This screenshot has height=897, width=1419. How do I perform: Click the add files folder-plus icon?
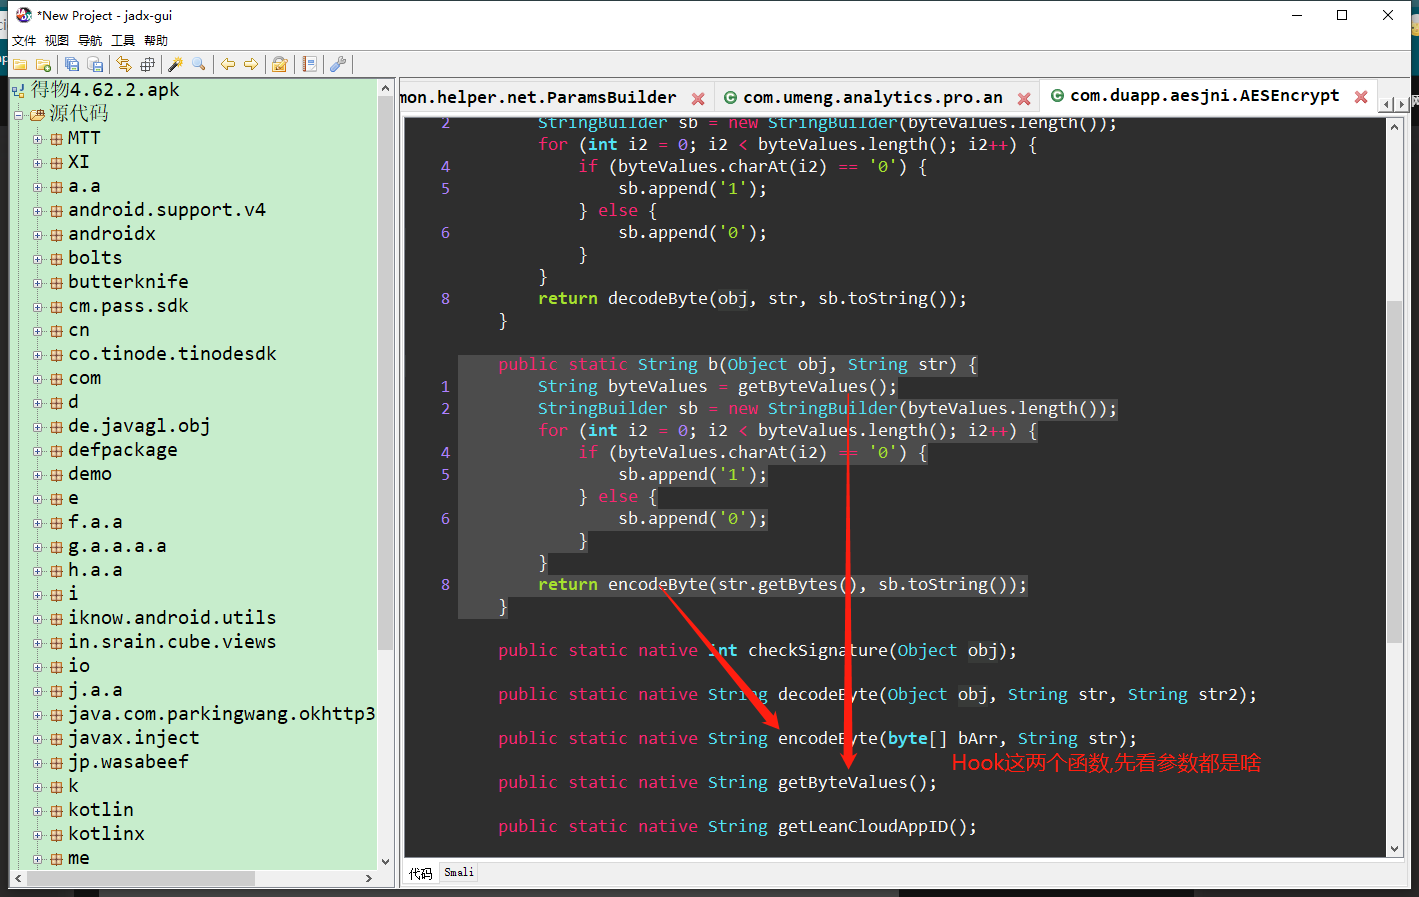(43, 64)
